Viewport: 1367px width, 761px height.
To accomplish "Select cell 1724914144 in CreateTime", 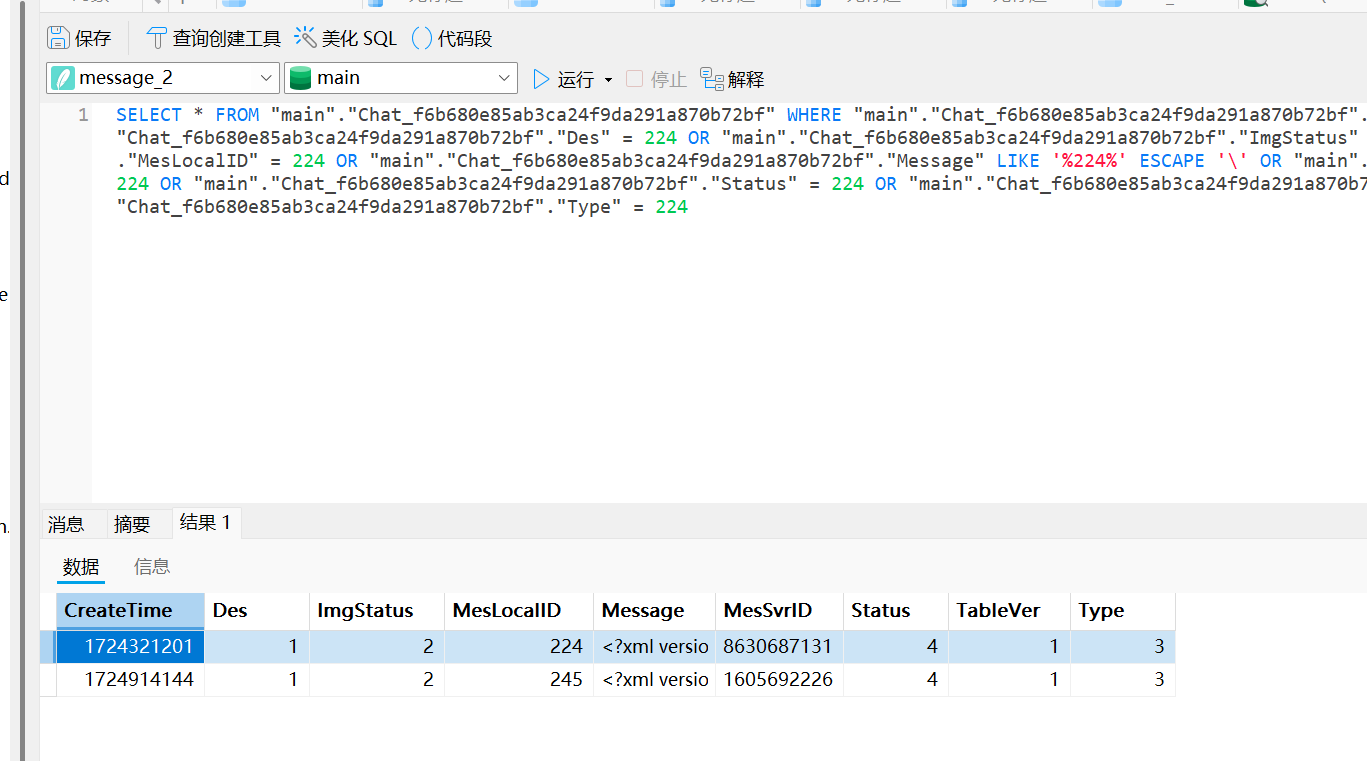I will tap(130, 680).
